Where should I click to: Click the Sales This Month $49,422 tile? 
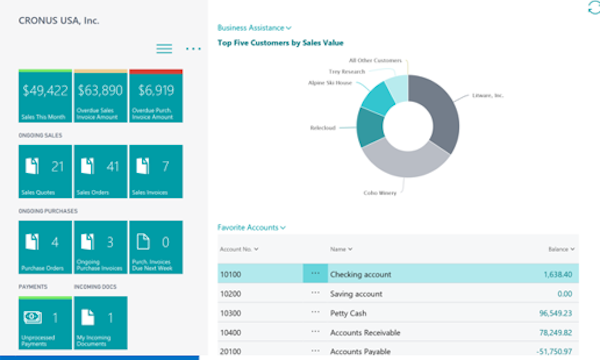coord(45,96)
